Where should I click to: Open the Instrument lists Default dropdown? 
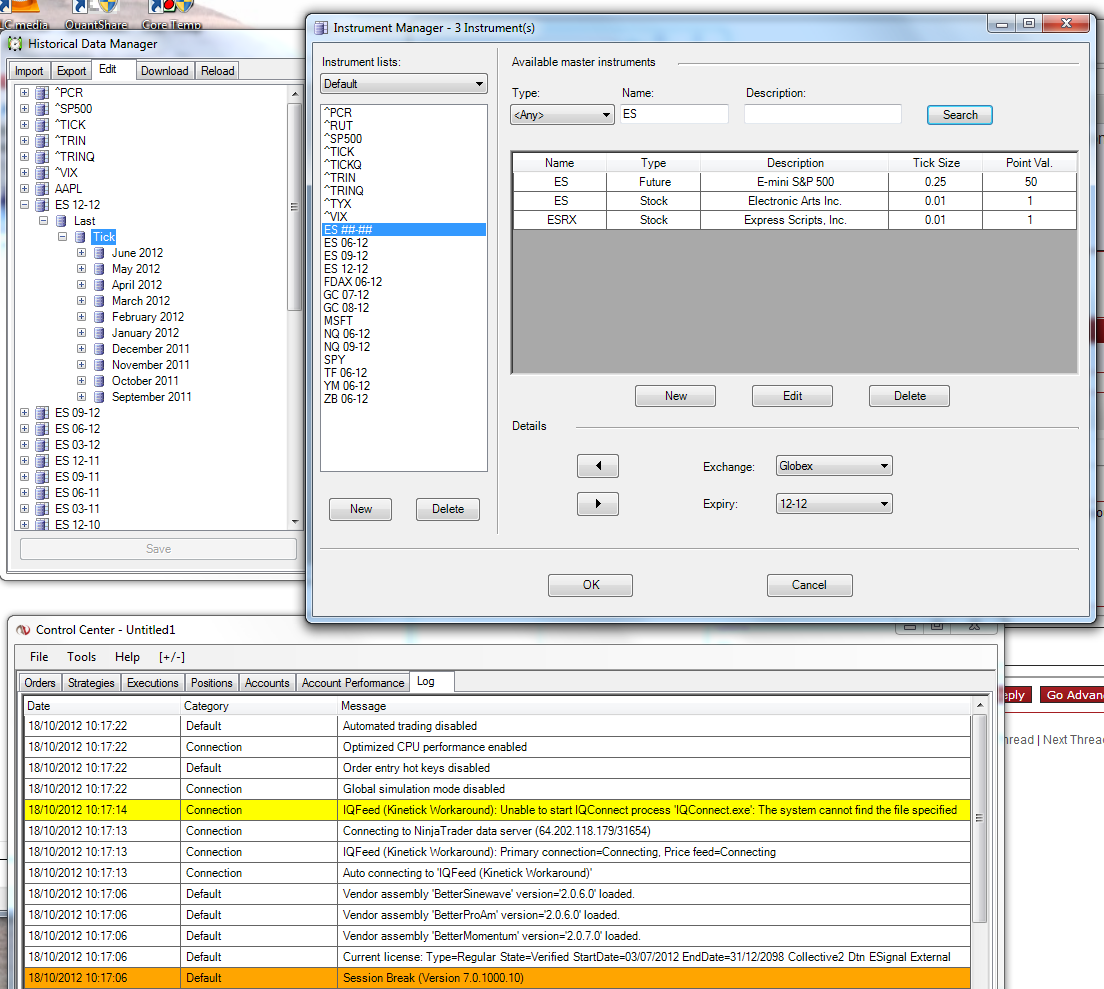click(403, 84)
